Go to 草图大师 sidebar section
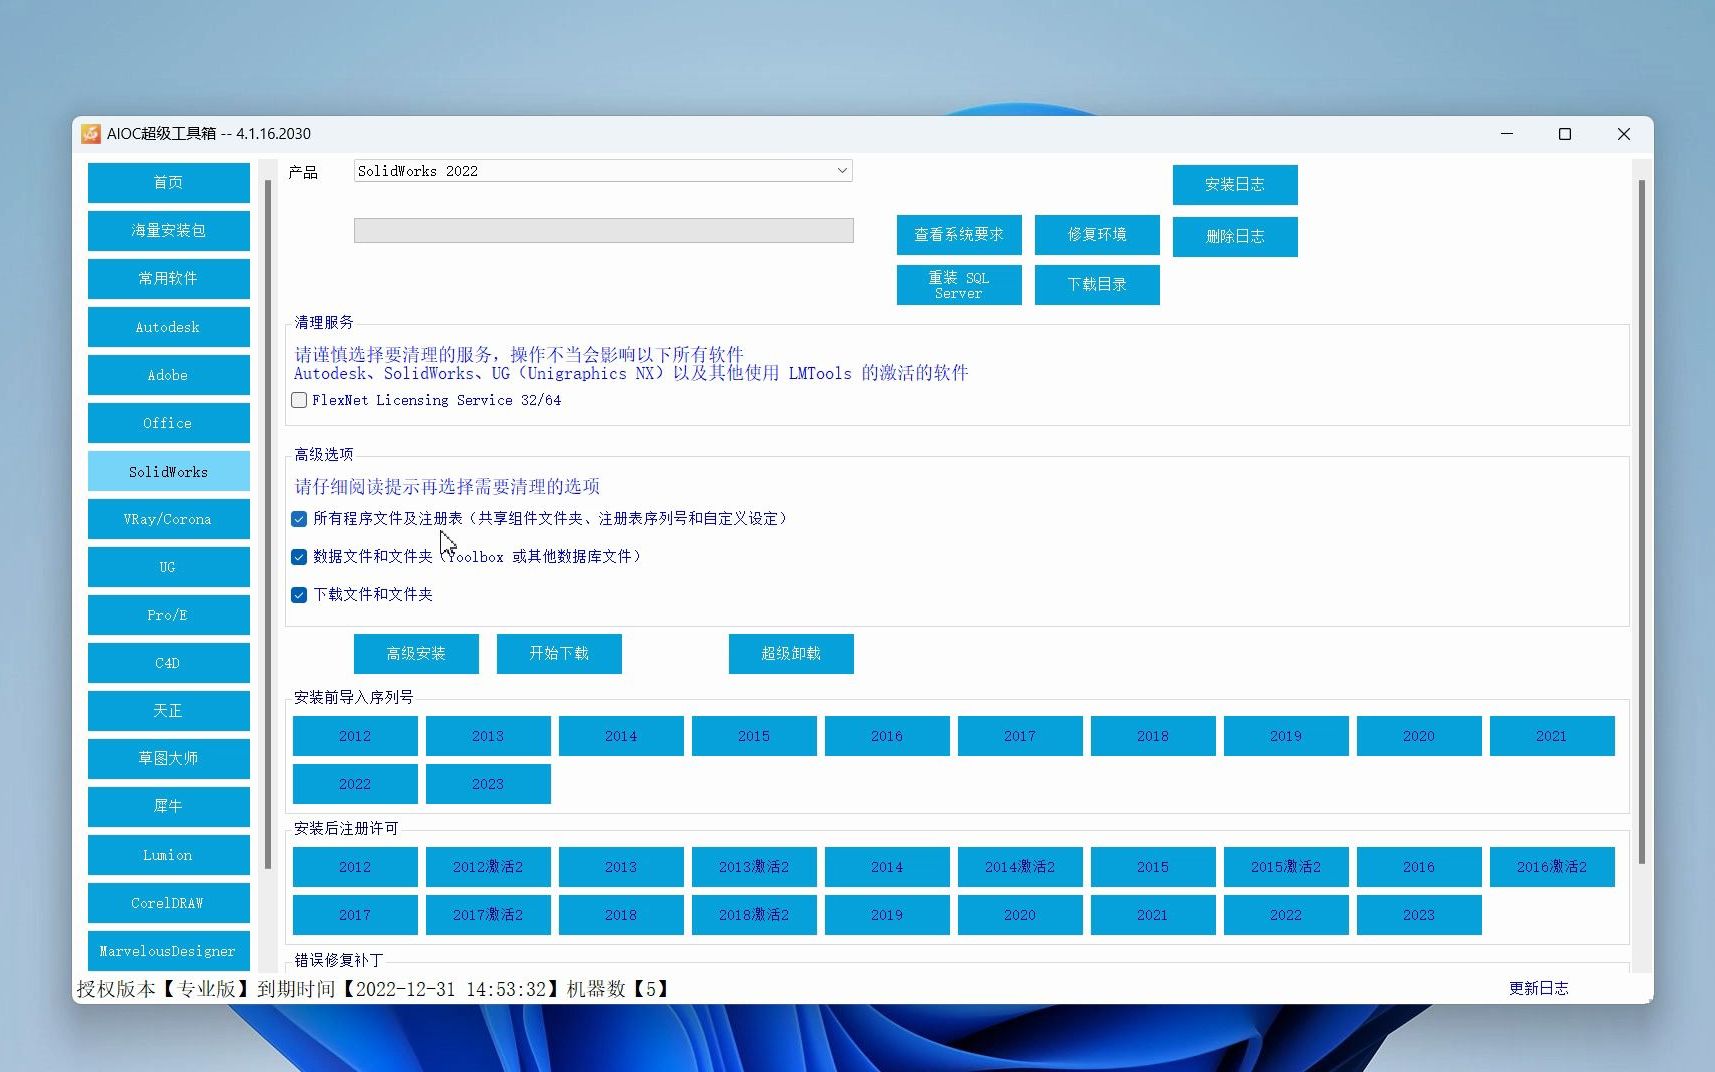Image resolution: width=1715 pixels, height=1072 pixels. coord(169,759)
